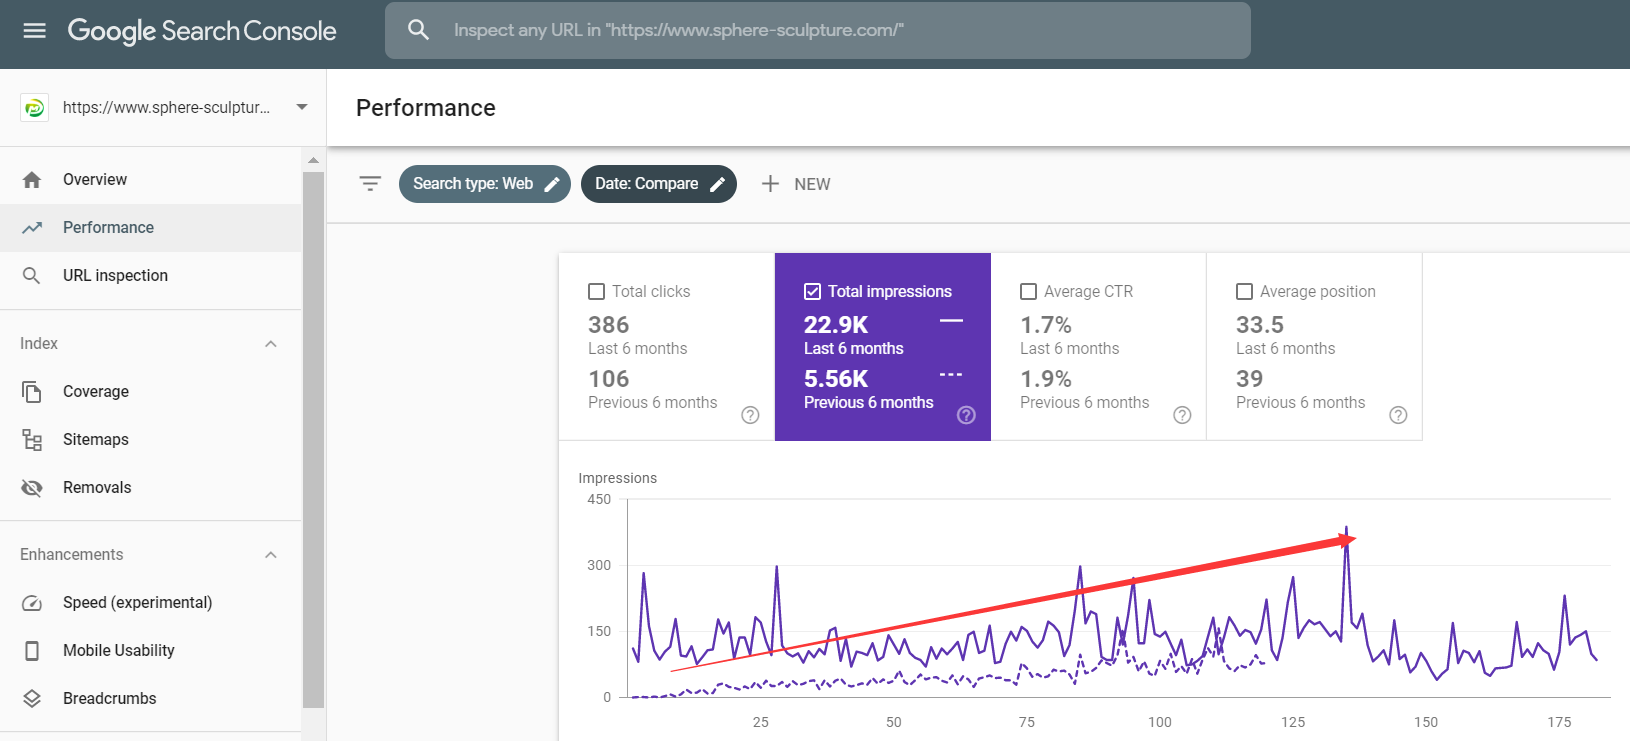Click the Removals crossed-eye icon

(32, 488)
